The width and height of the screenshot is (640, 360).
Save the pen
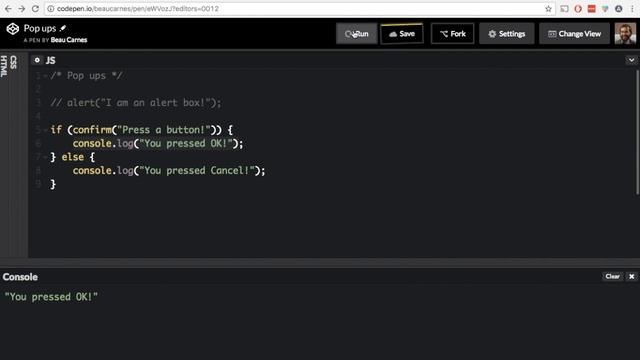point(402,33)
